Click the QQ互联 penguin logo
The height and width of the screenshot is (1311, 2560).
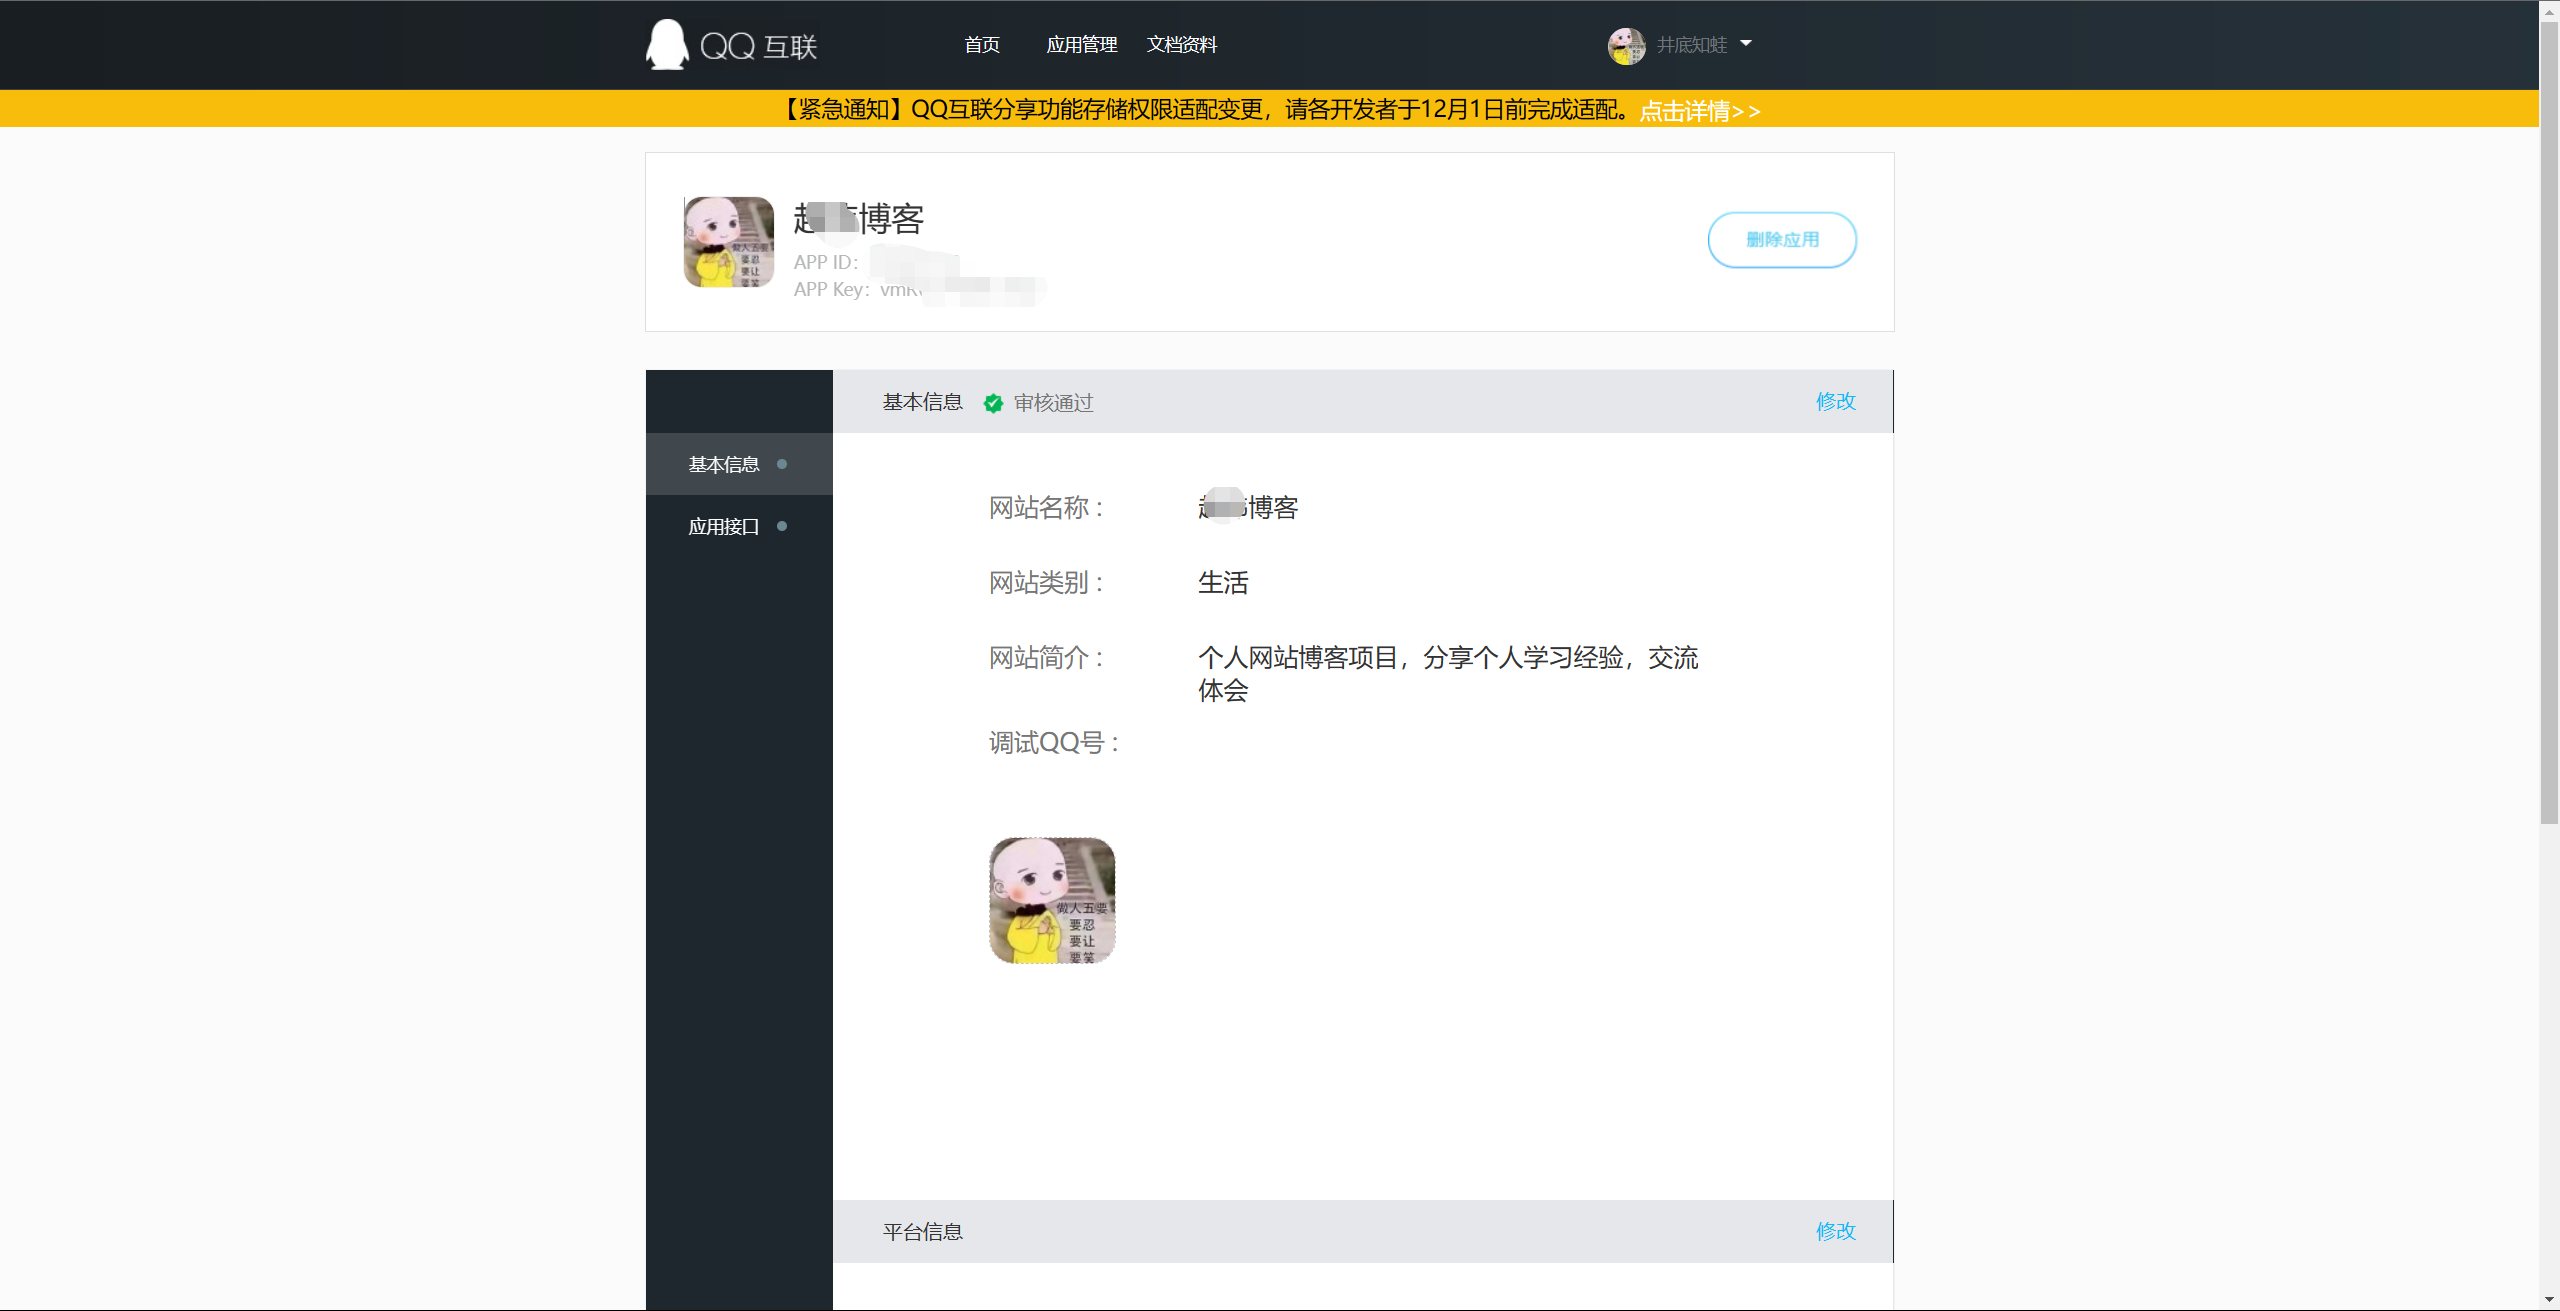[664, 44]
